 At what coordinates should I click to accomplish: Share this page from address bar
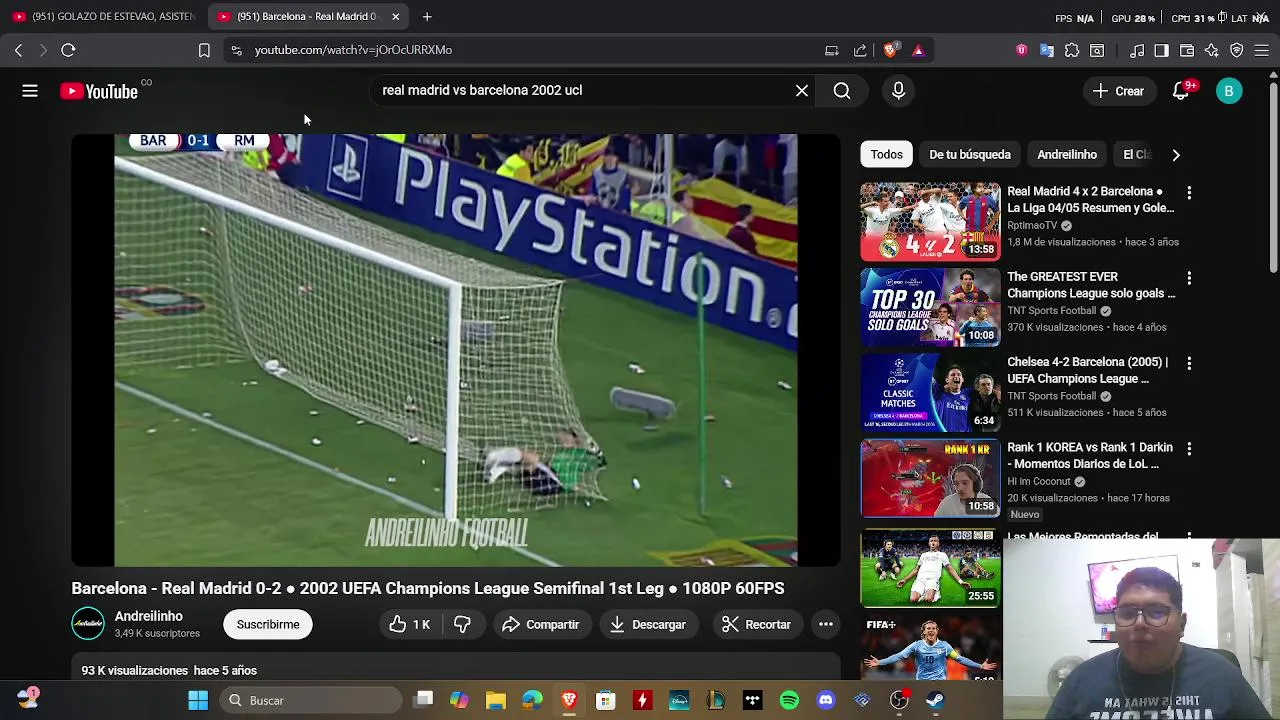(860, 50)
